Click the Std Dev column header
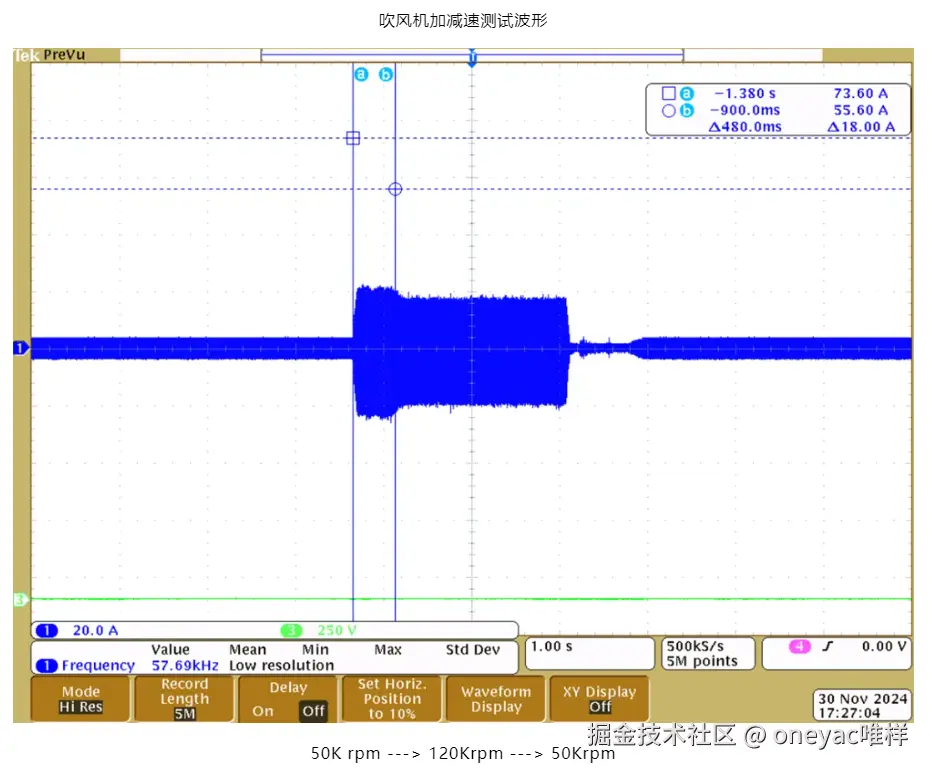The image size is (930, 771). pyautogui.click(x=473, y=650)
